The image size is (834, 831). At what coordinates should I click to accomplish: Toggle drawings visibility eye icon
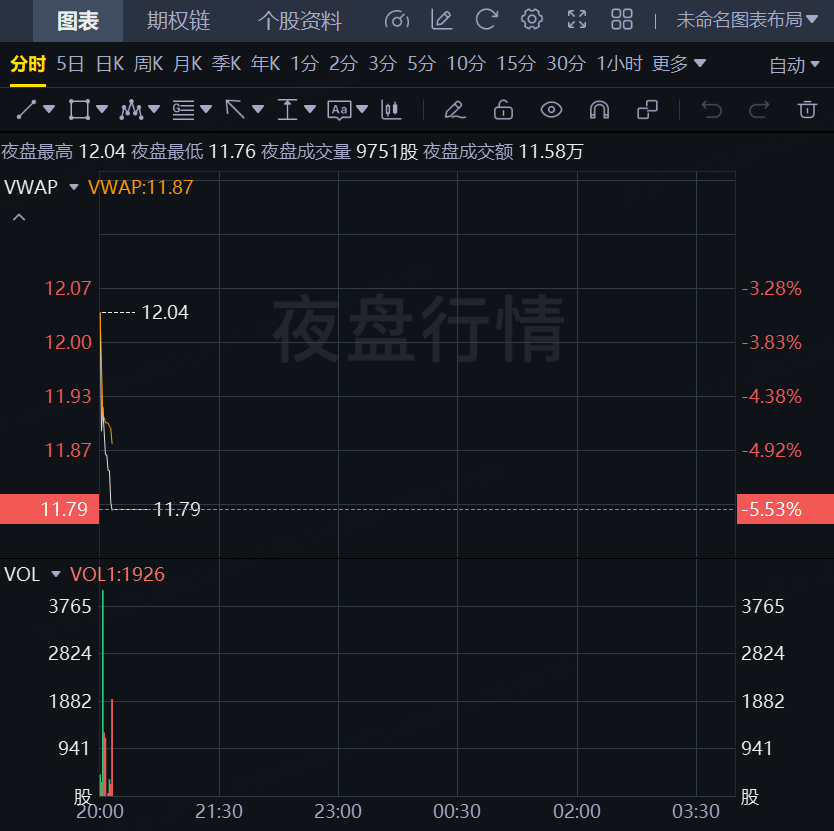551,109
